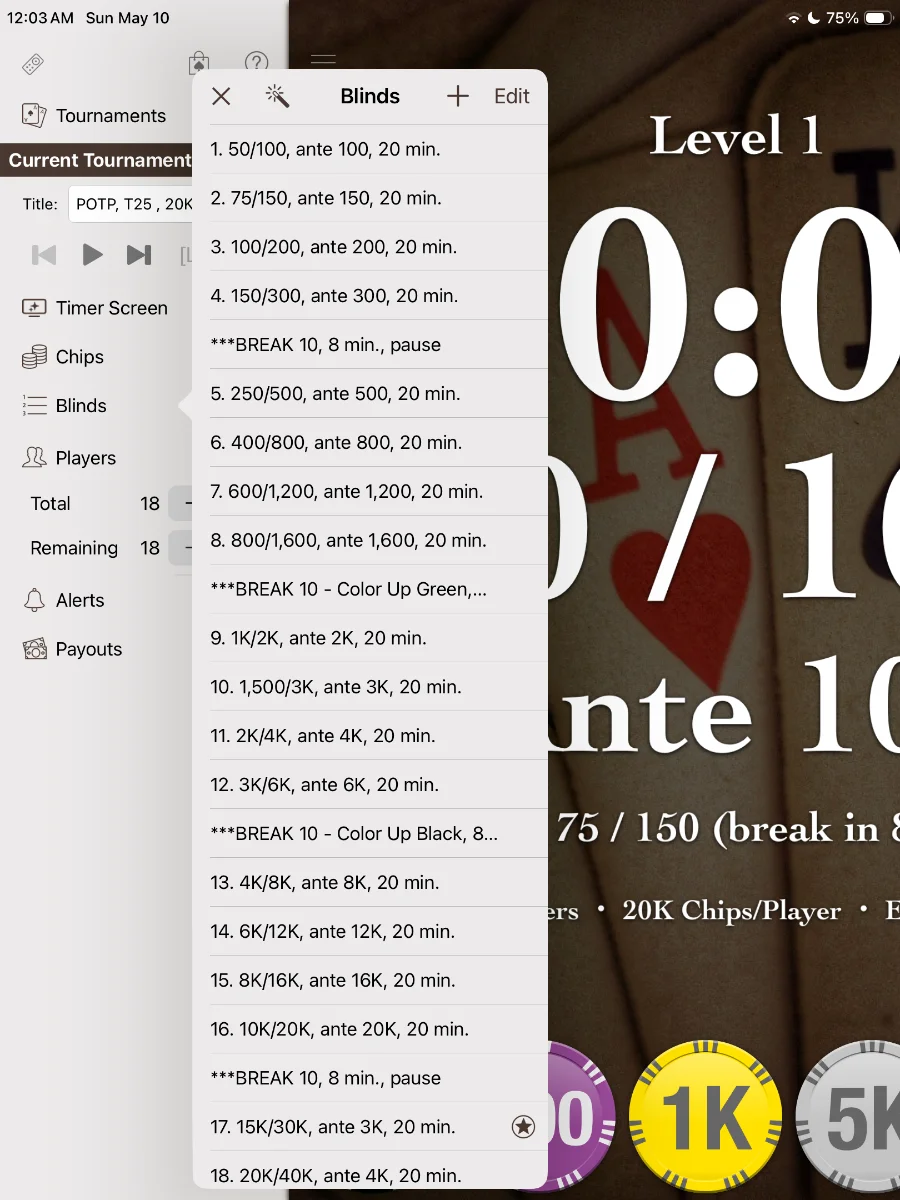Screen dimensions: 900x1200
Task: Decrease Total players stepper
Action: pos(180,503)
